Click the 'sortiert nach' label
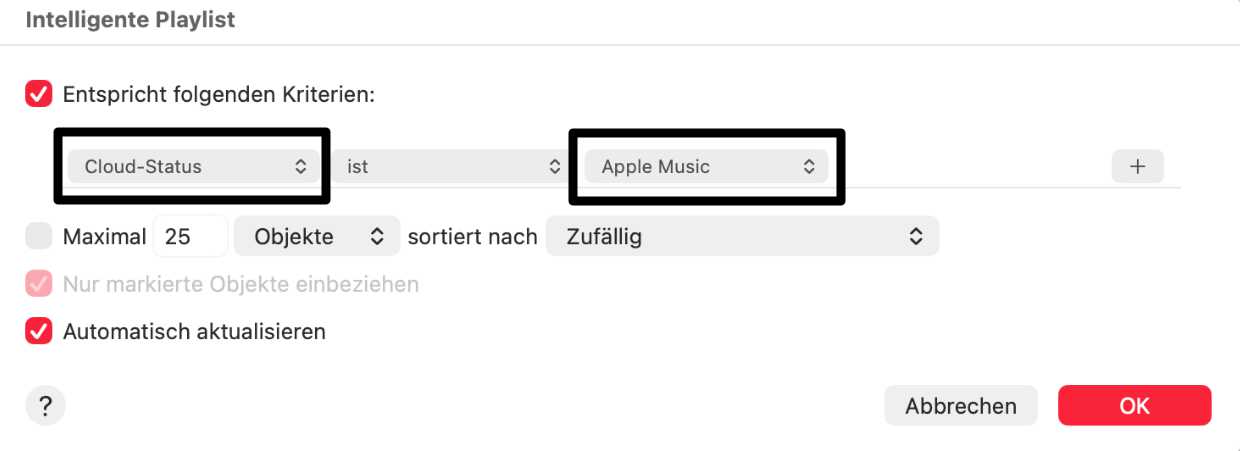This screenshot has height=451, width=1240. (472, 237)
